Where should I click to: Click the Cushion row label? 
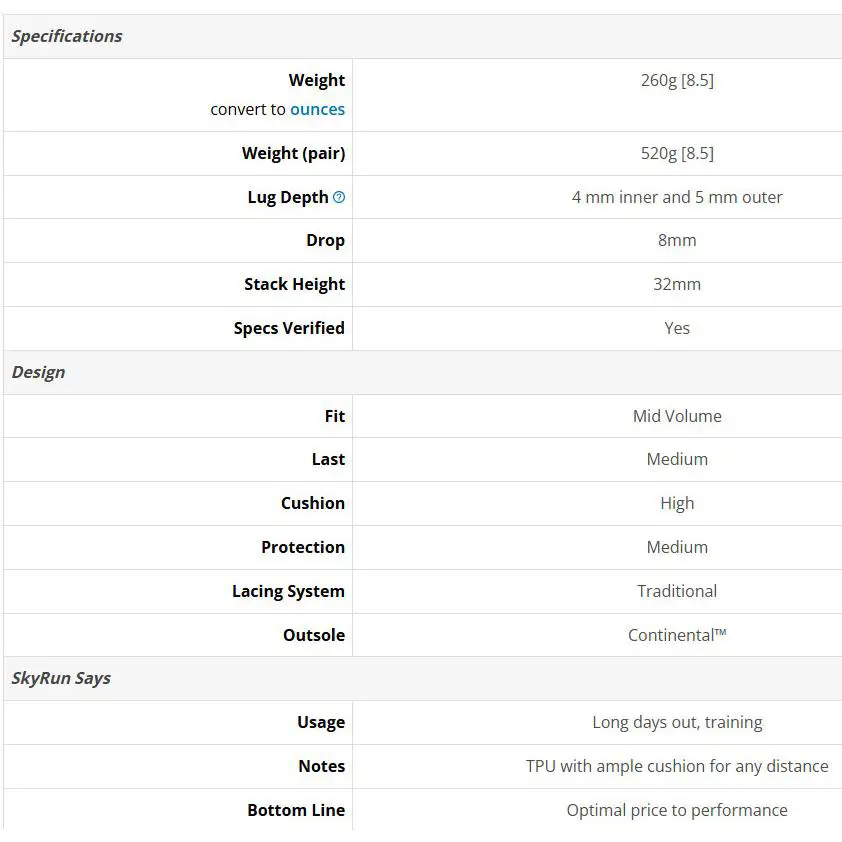point(312,503)
